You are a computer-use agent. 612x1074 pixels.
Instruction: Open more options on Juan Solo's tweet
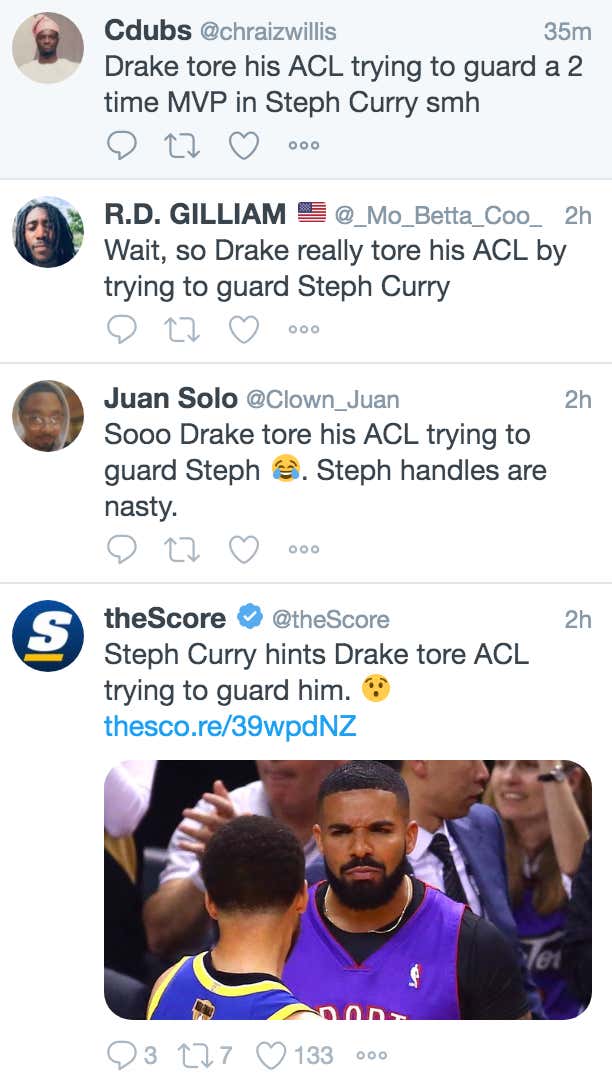tap(304, 549)
